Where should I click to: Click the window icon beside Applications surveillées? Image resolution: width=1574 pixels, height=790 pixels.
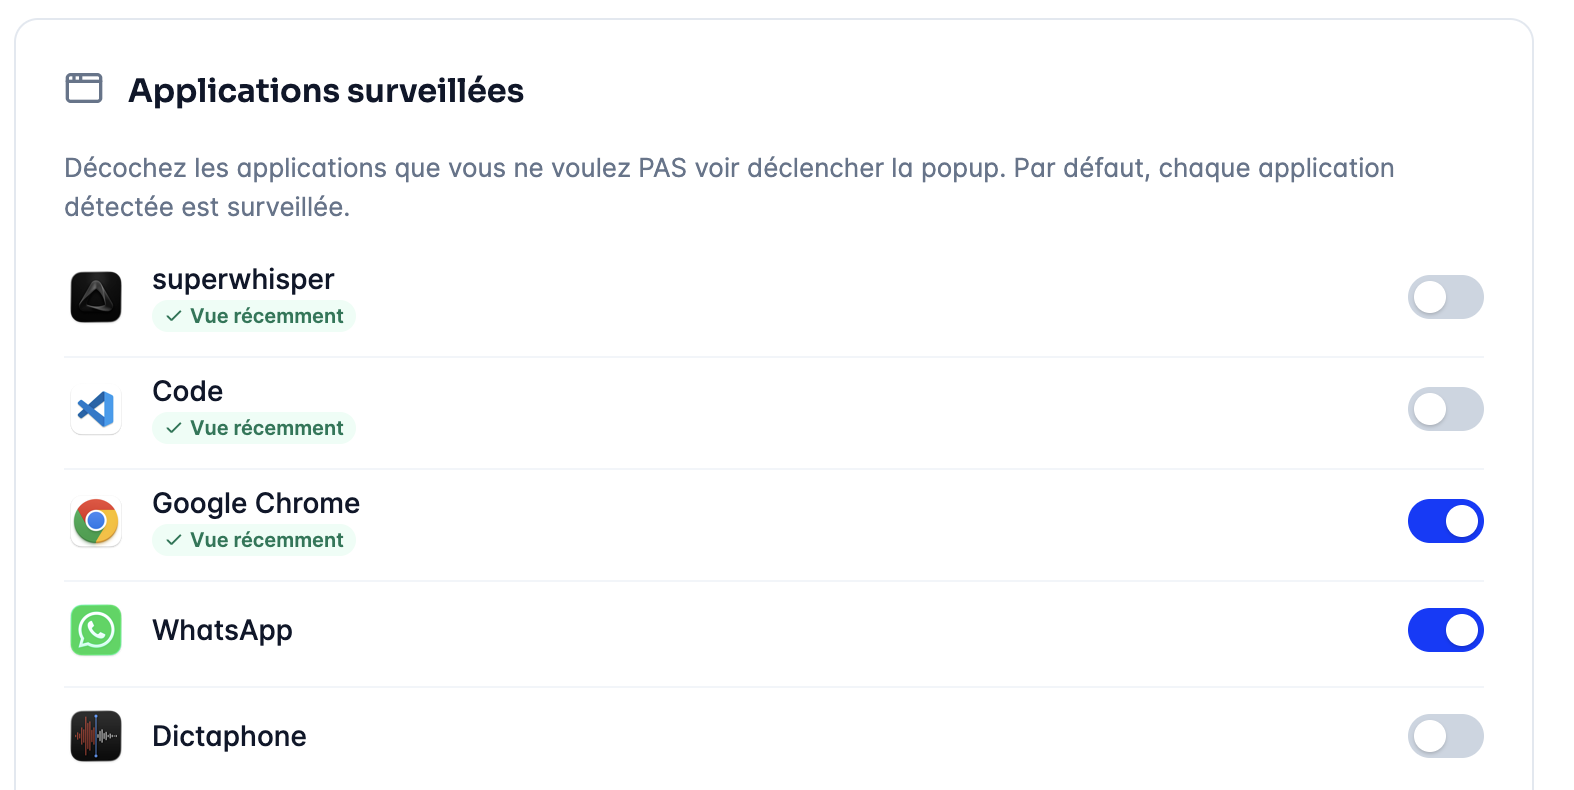point(84,88)
